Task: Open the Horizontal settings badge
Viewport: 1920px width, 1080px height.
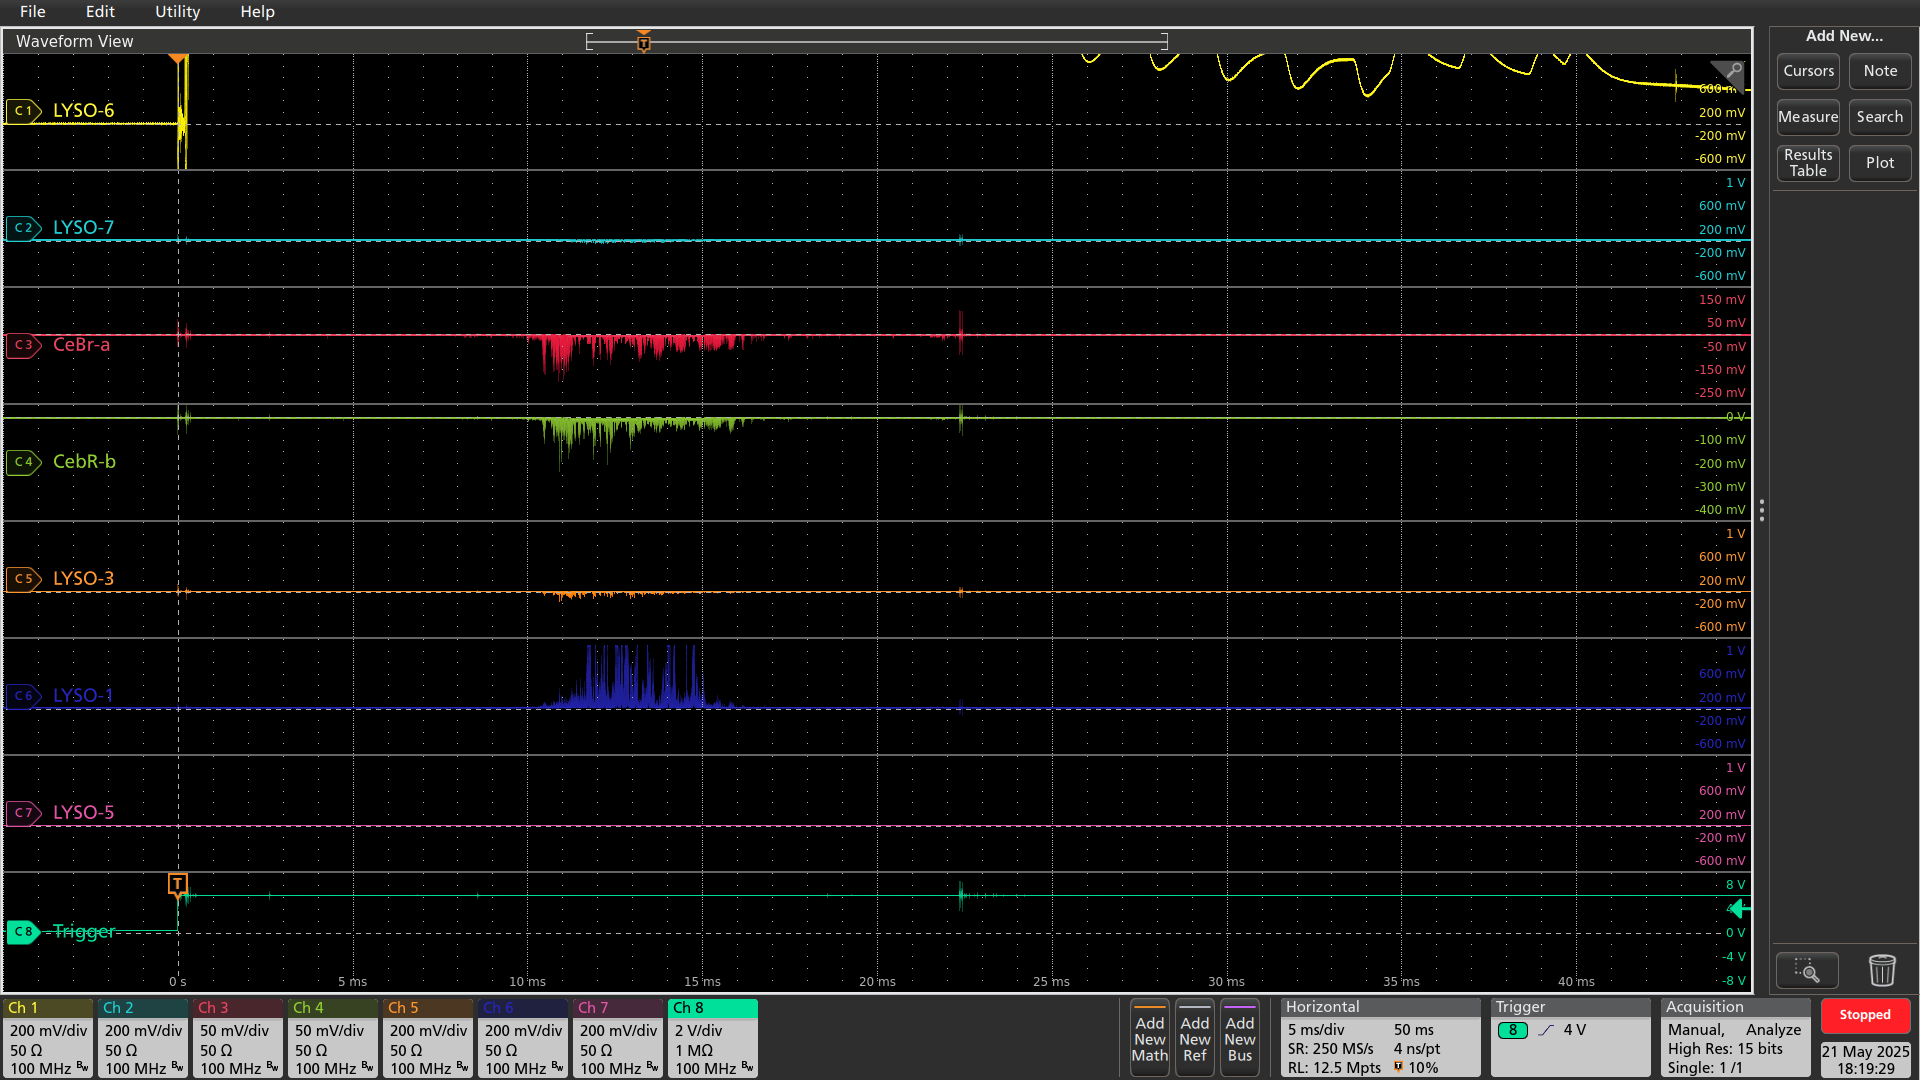Action: click(x=1379, y=1038)
